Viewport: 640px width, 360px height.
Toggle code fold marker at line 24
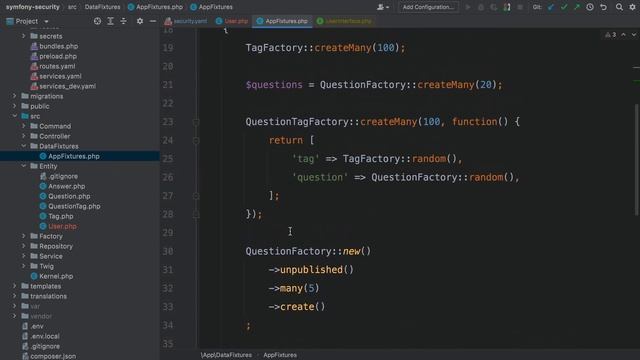click(x=196, y=140)
